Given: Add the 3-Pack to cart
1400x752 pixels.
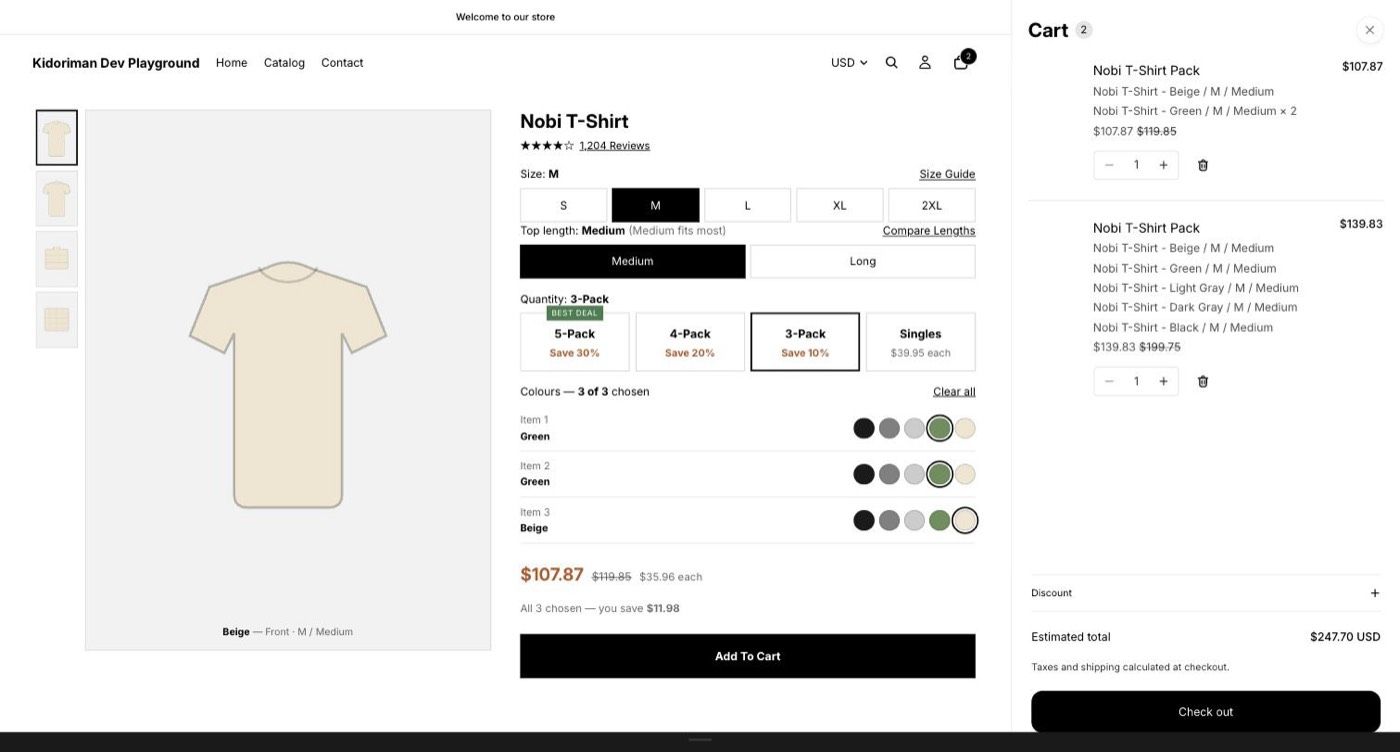Looking at the screenshot, I should (747, 656).
